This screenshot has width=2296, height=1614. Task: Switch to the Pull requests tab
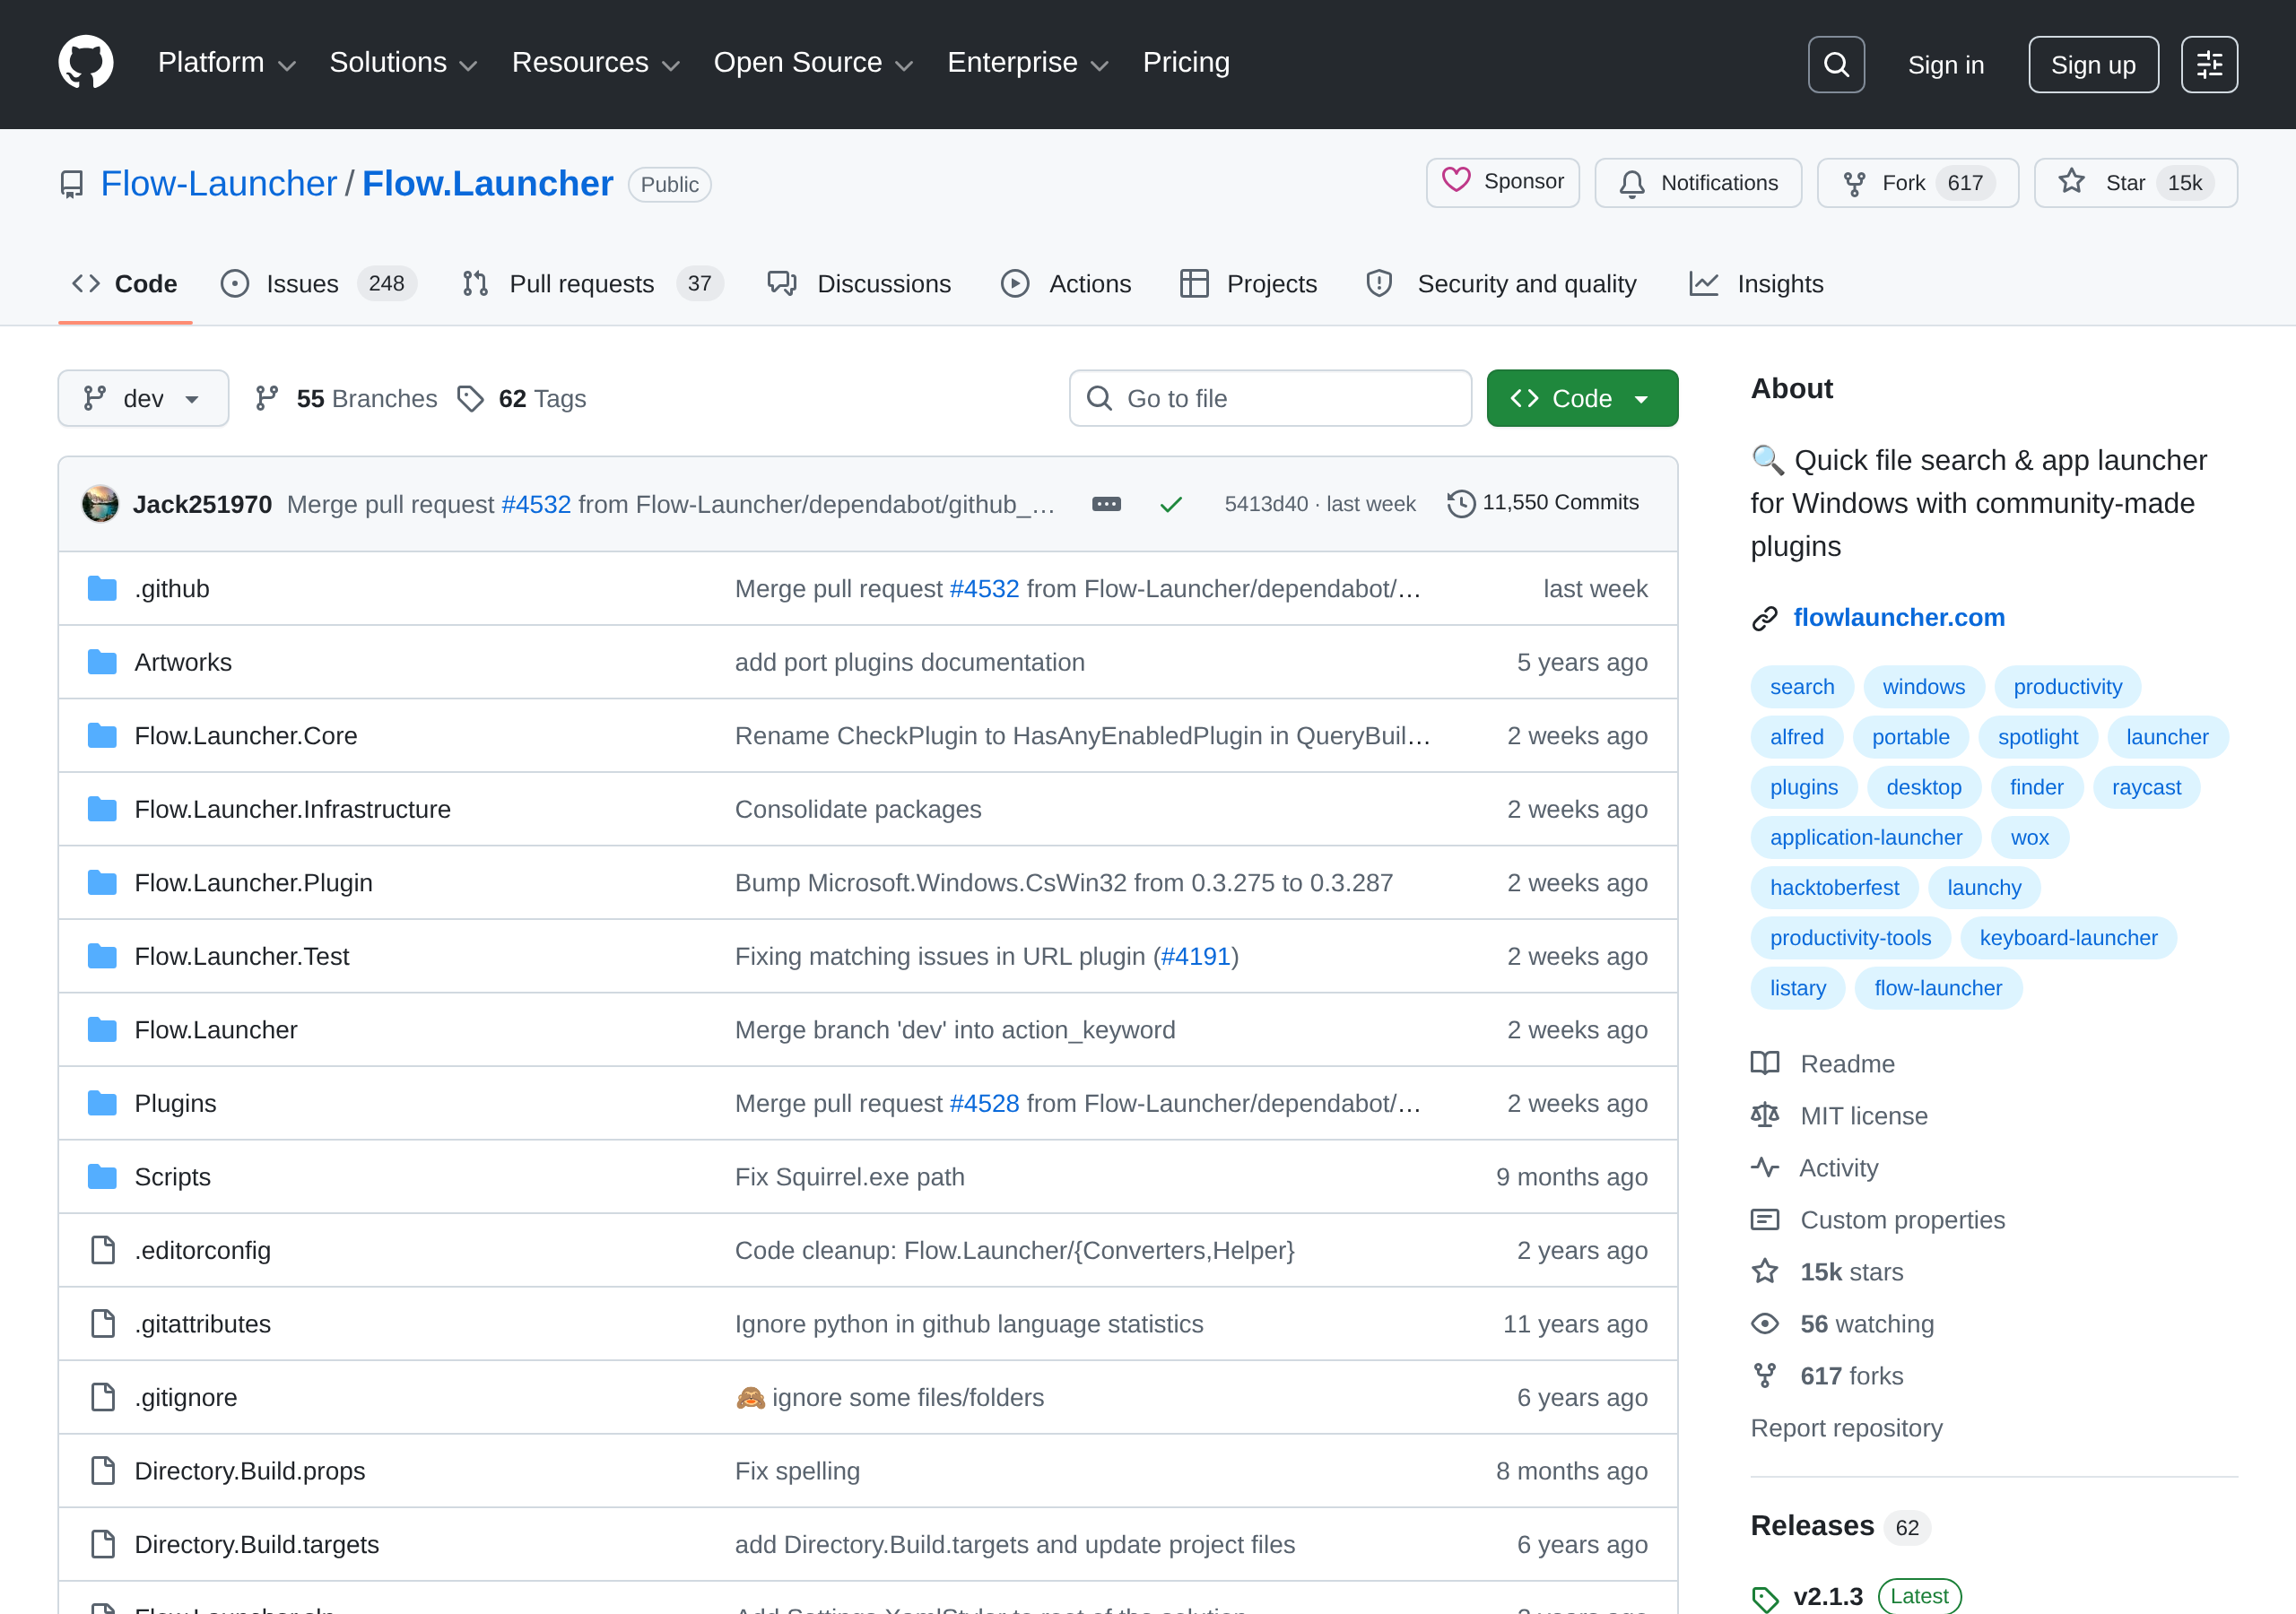(592, 284)
